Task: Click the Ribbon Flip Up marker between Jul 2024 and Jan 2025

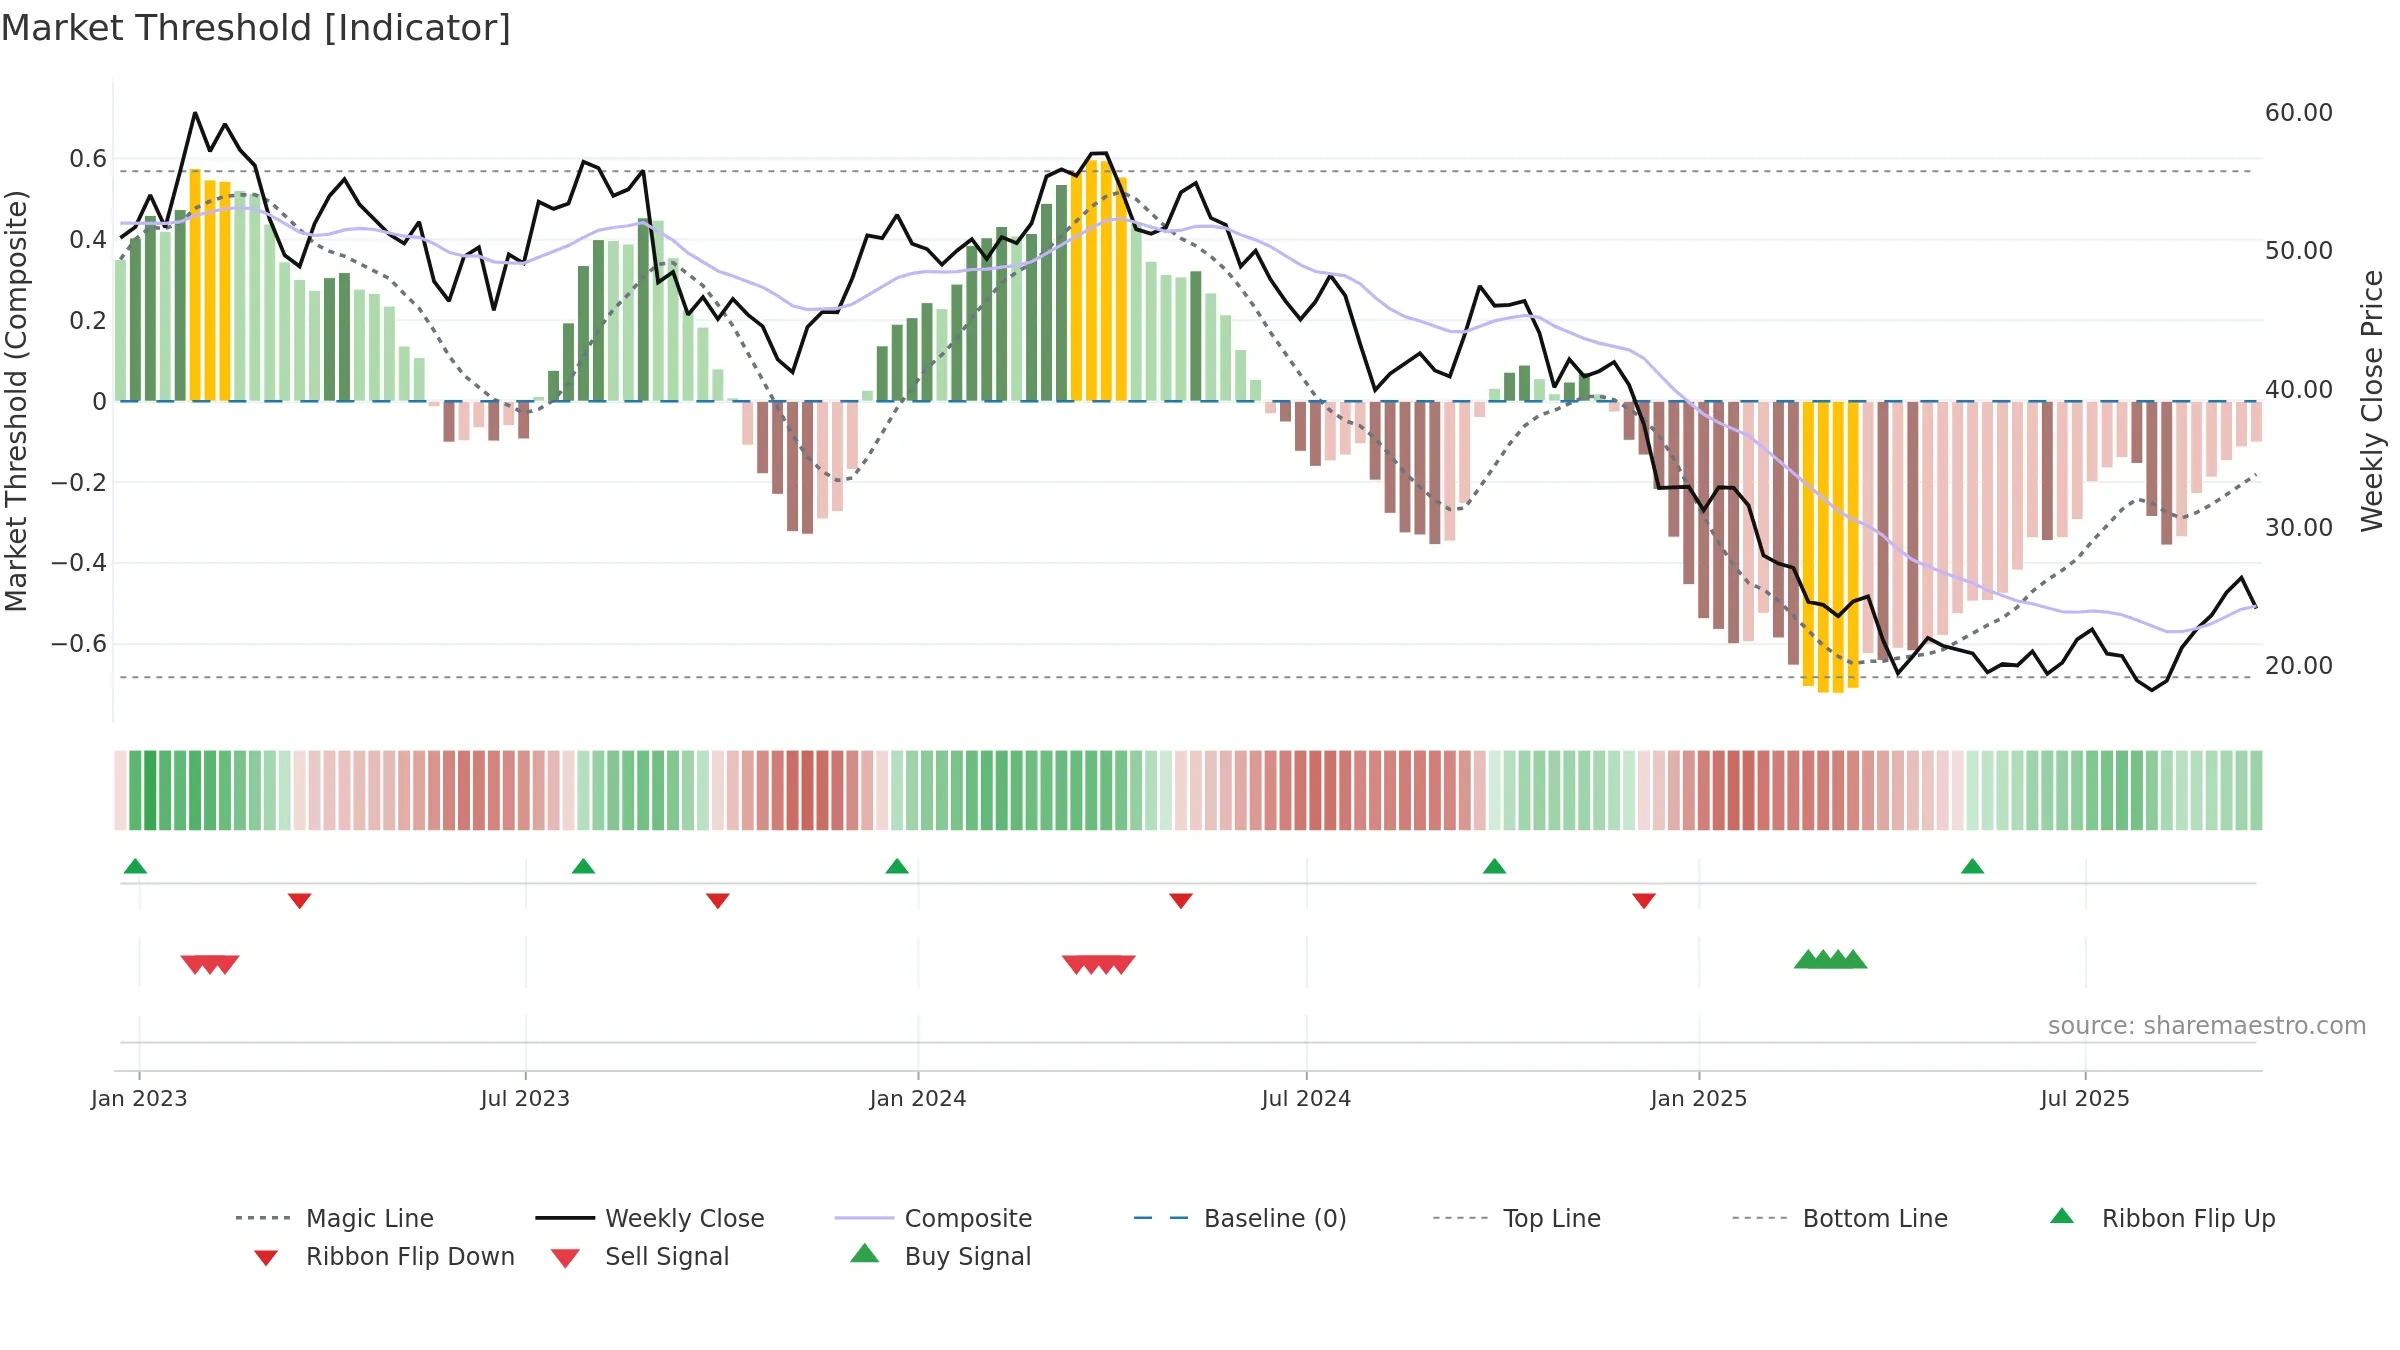Action: pos(1494,866)
